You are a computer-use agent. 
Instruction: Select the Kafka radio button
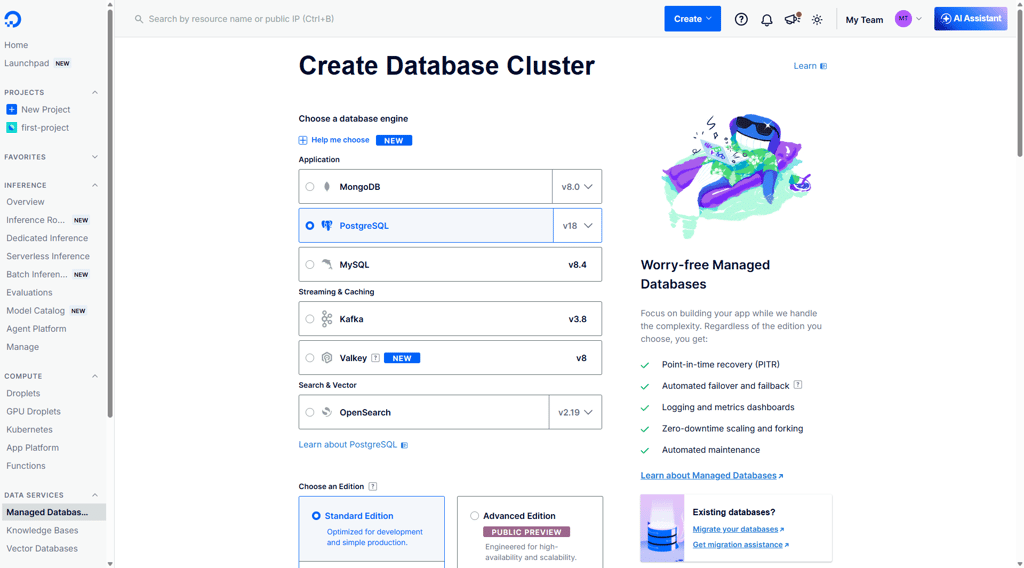[x=310, y=319]
